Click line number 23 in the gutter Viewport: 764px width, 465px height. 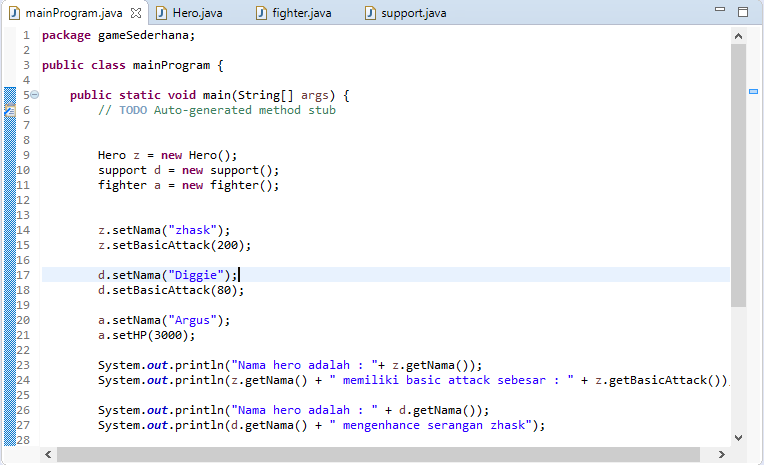coord(23,365)
